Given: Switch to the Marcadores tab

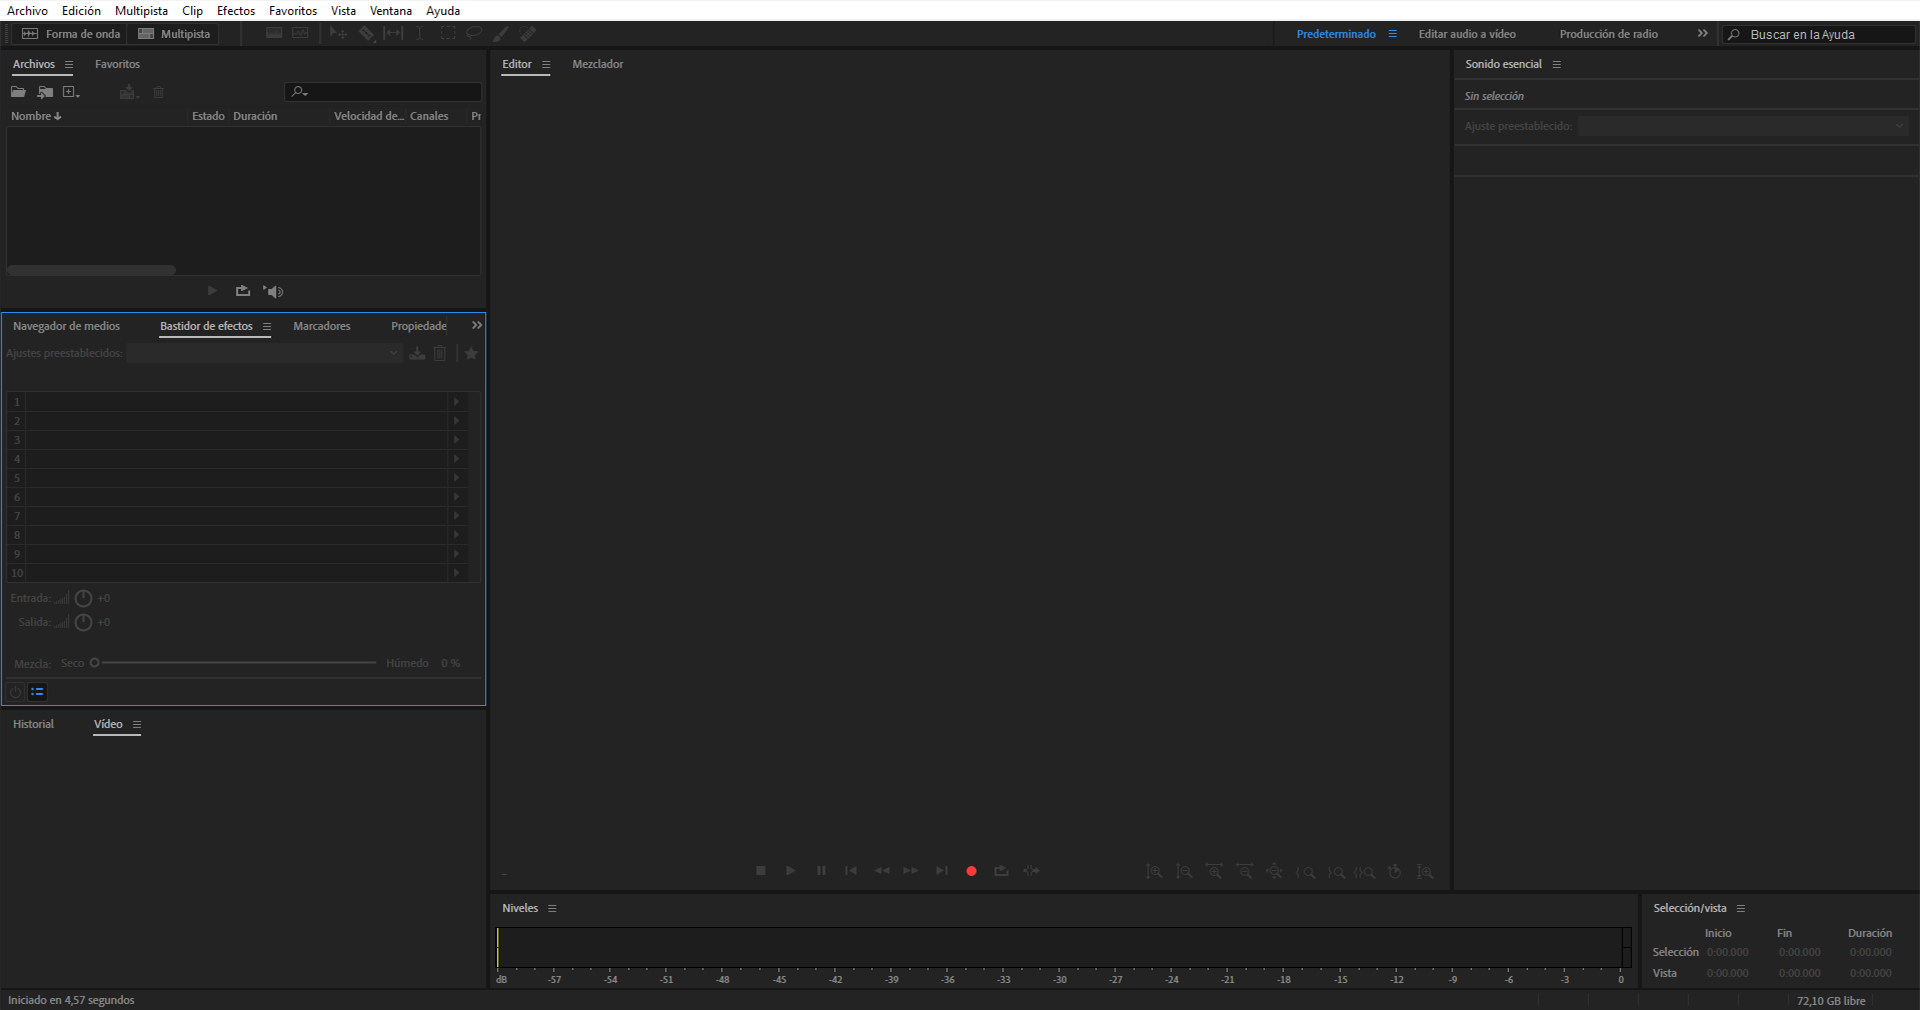Looking at the screenshot, I should tap(322, 326).
